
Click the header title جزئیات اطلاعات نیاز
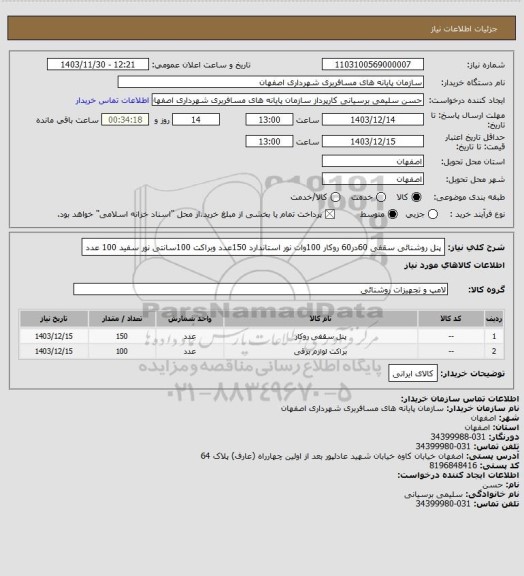(x=464, y=29)
